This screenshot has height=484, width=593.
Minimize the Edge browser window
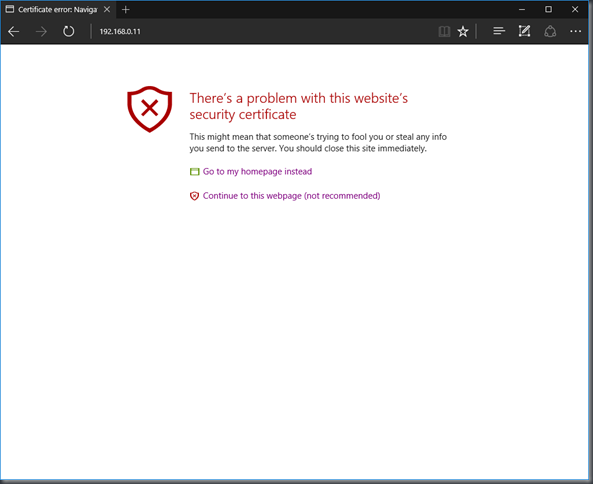(x=522, y=9)
